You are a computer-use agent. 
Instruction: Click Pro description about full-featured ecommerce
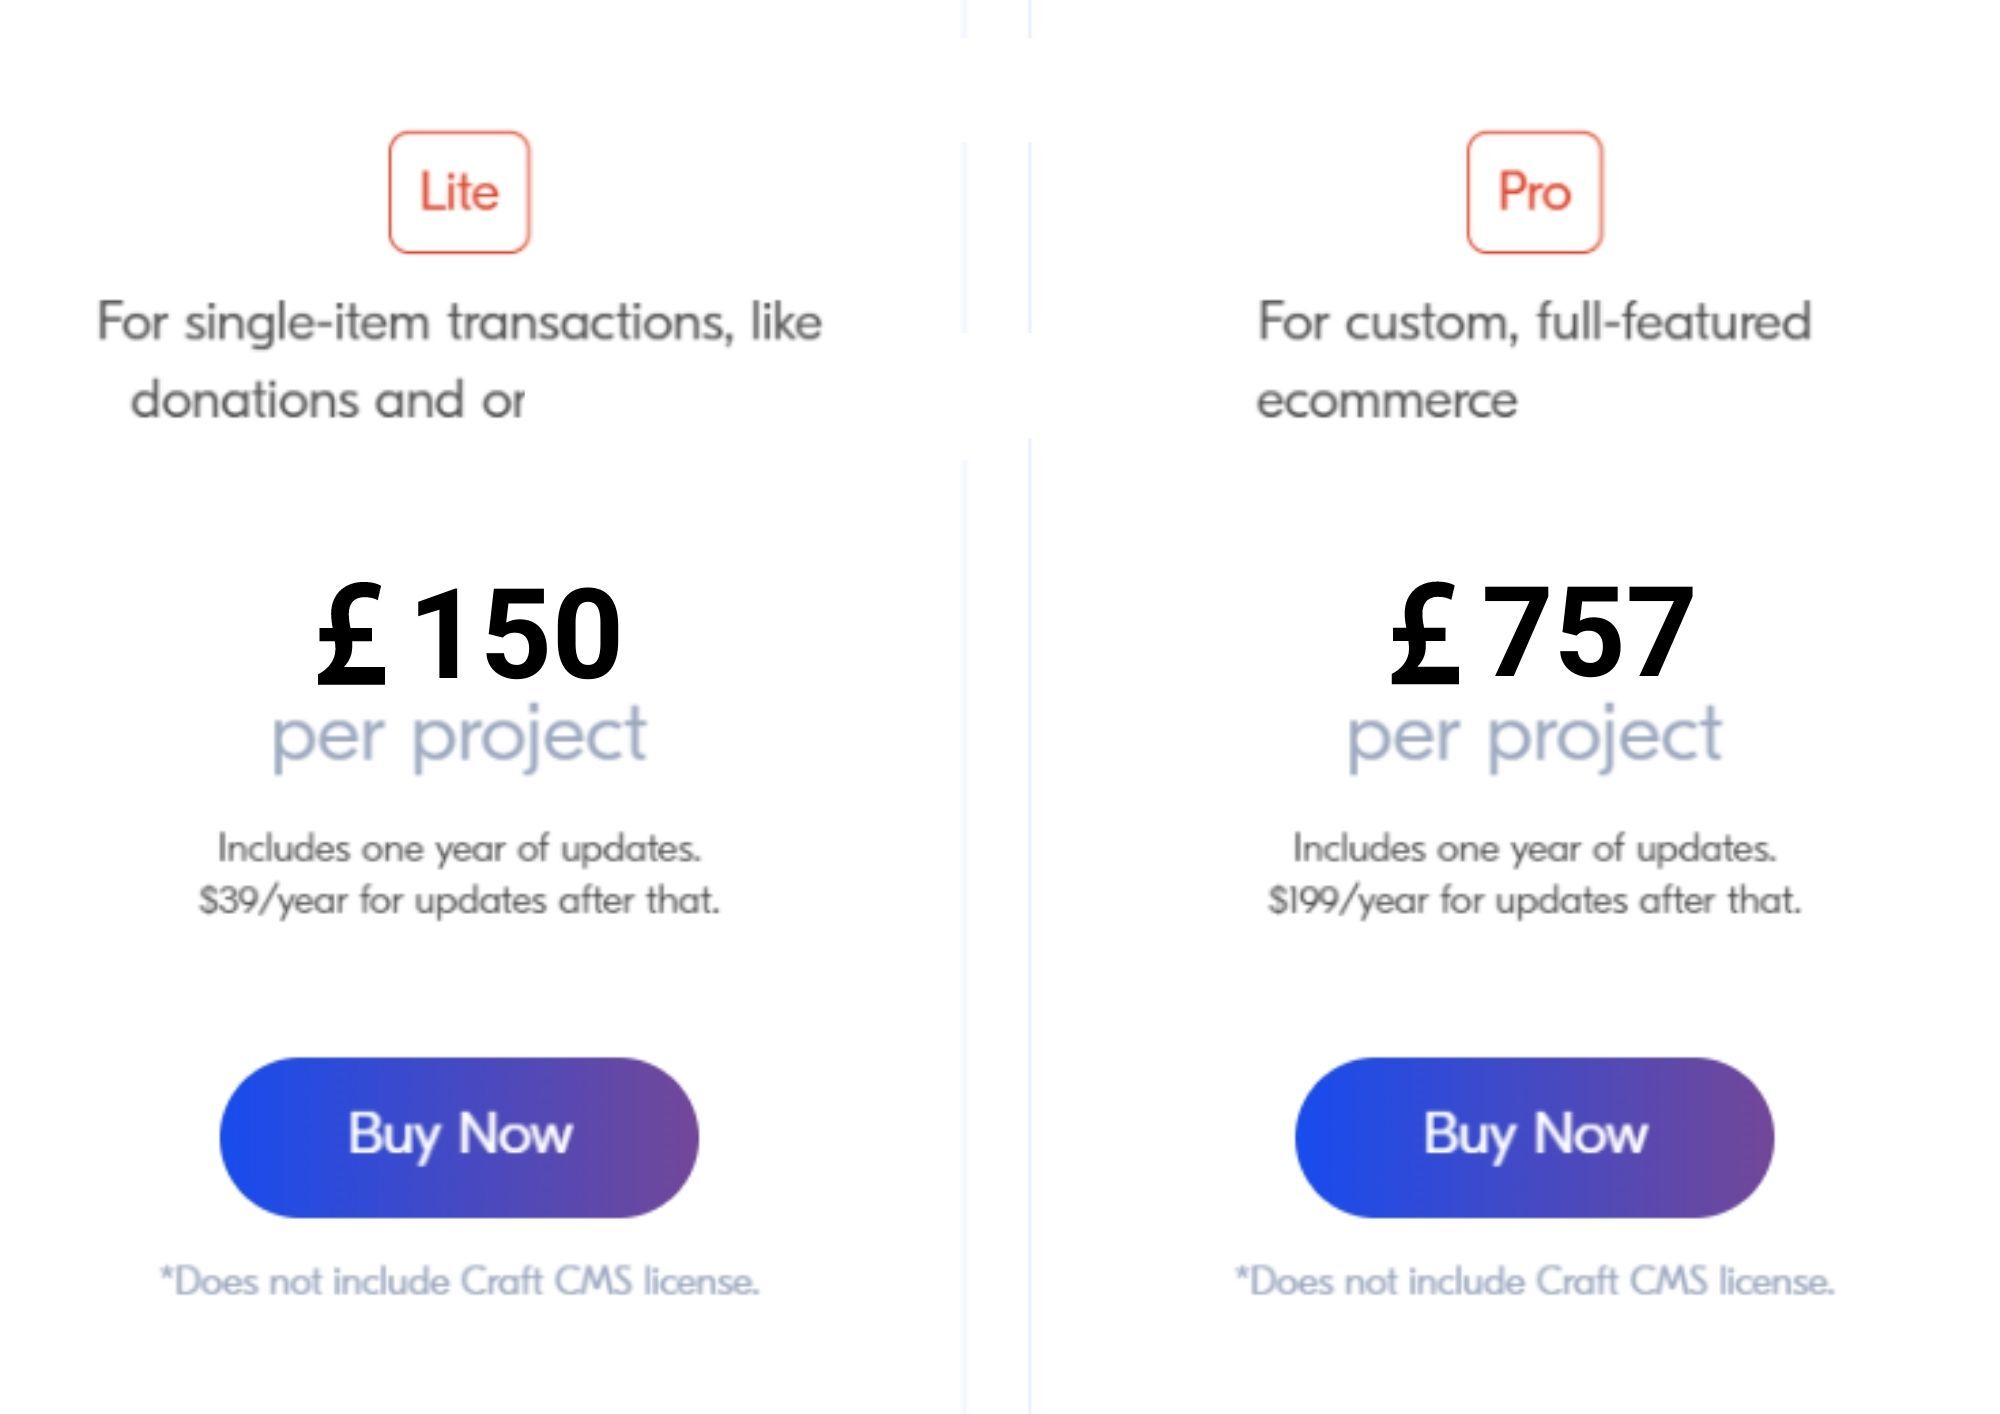(x=1534, y=361)
